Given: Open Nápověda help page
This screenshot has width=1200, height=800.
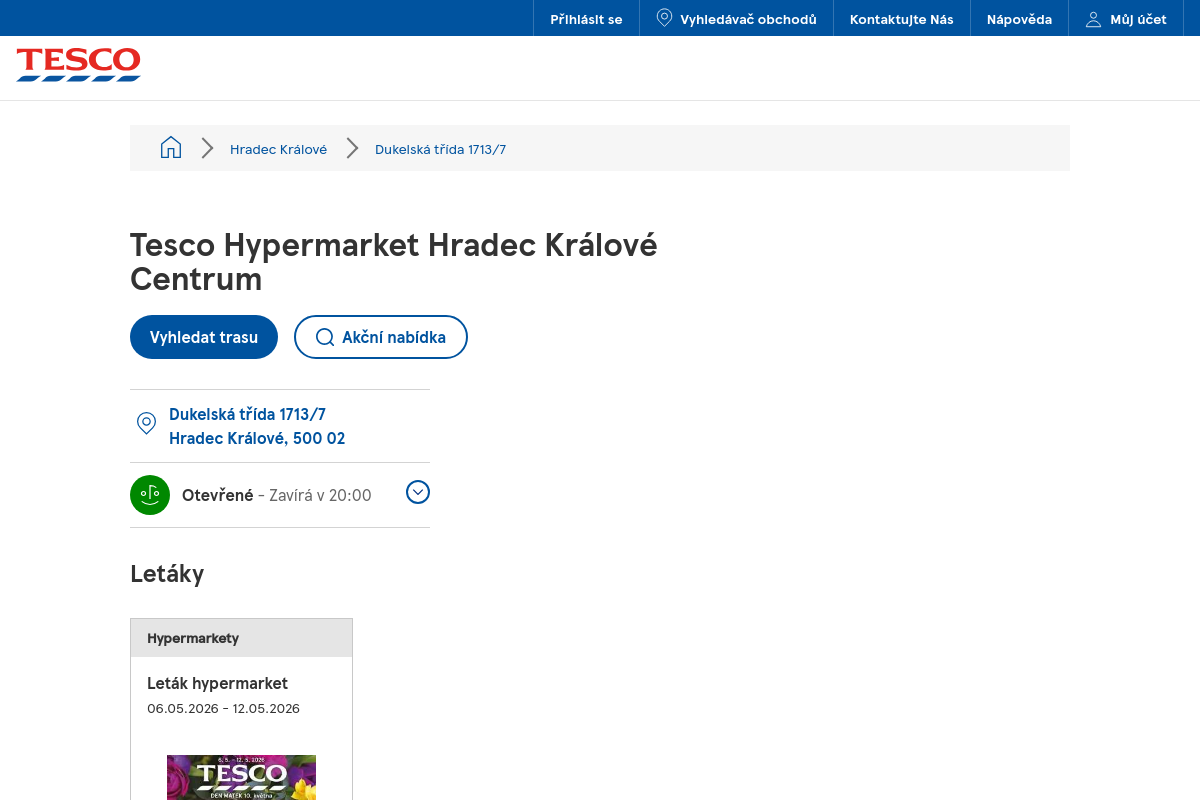Looking at the screenshot, I should click(x=1019, y=19).
